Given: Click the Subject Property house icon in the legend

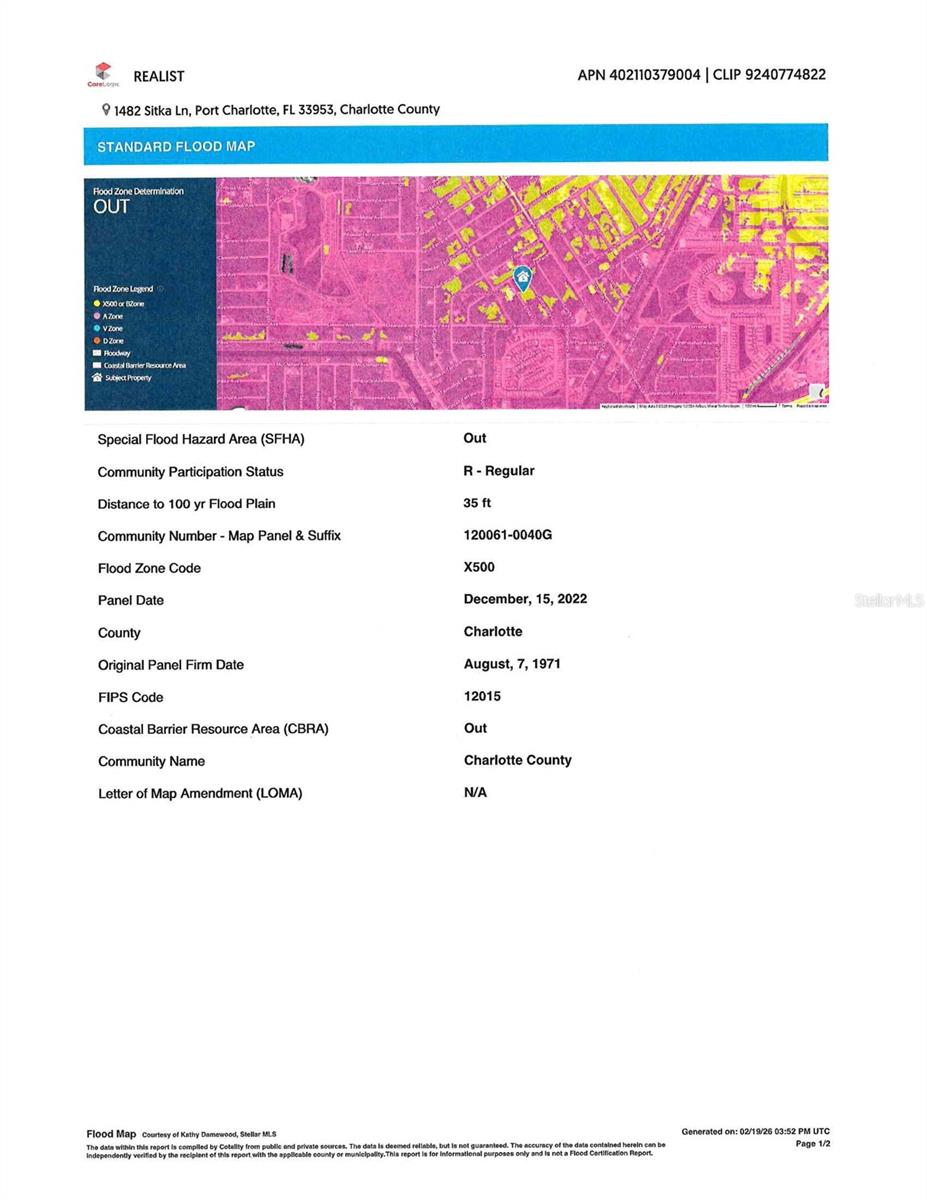Looking at the screenshot, I should pos(97,378).
